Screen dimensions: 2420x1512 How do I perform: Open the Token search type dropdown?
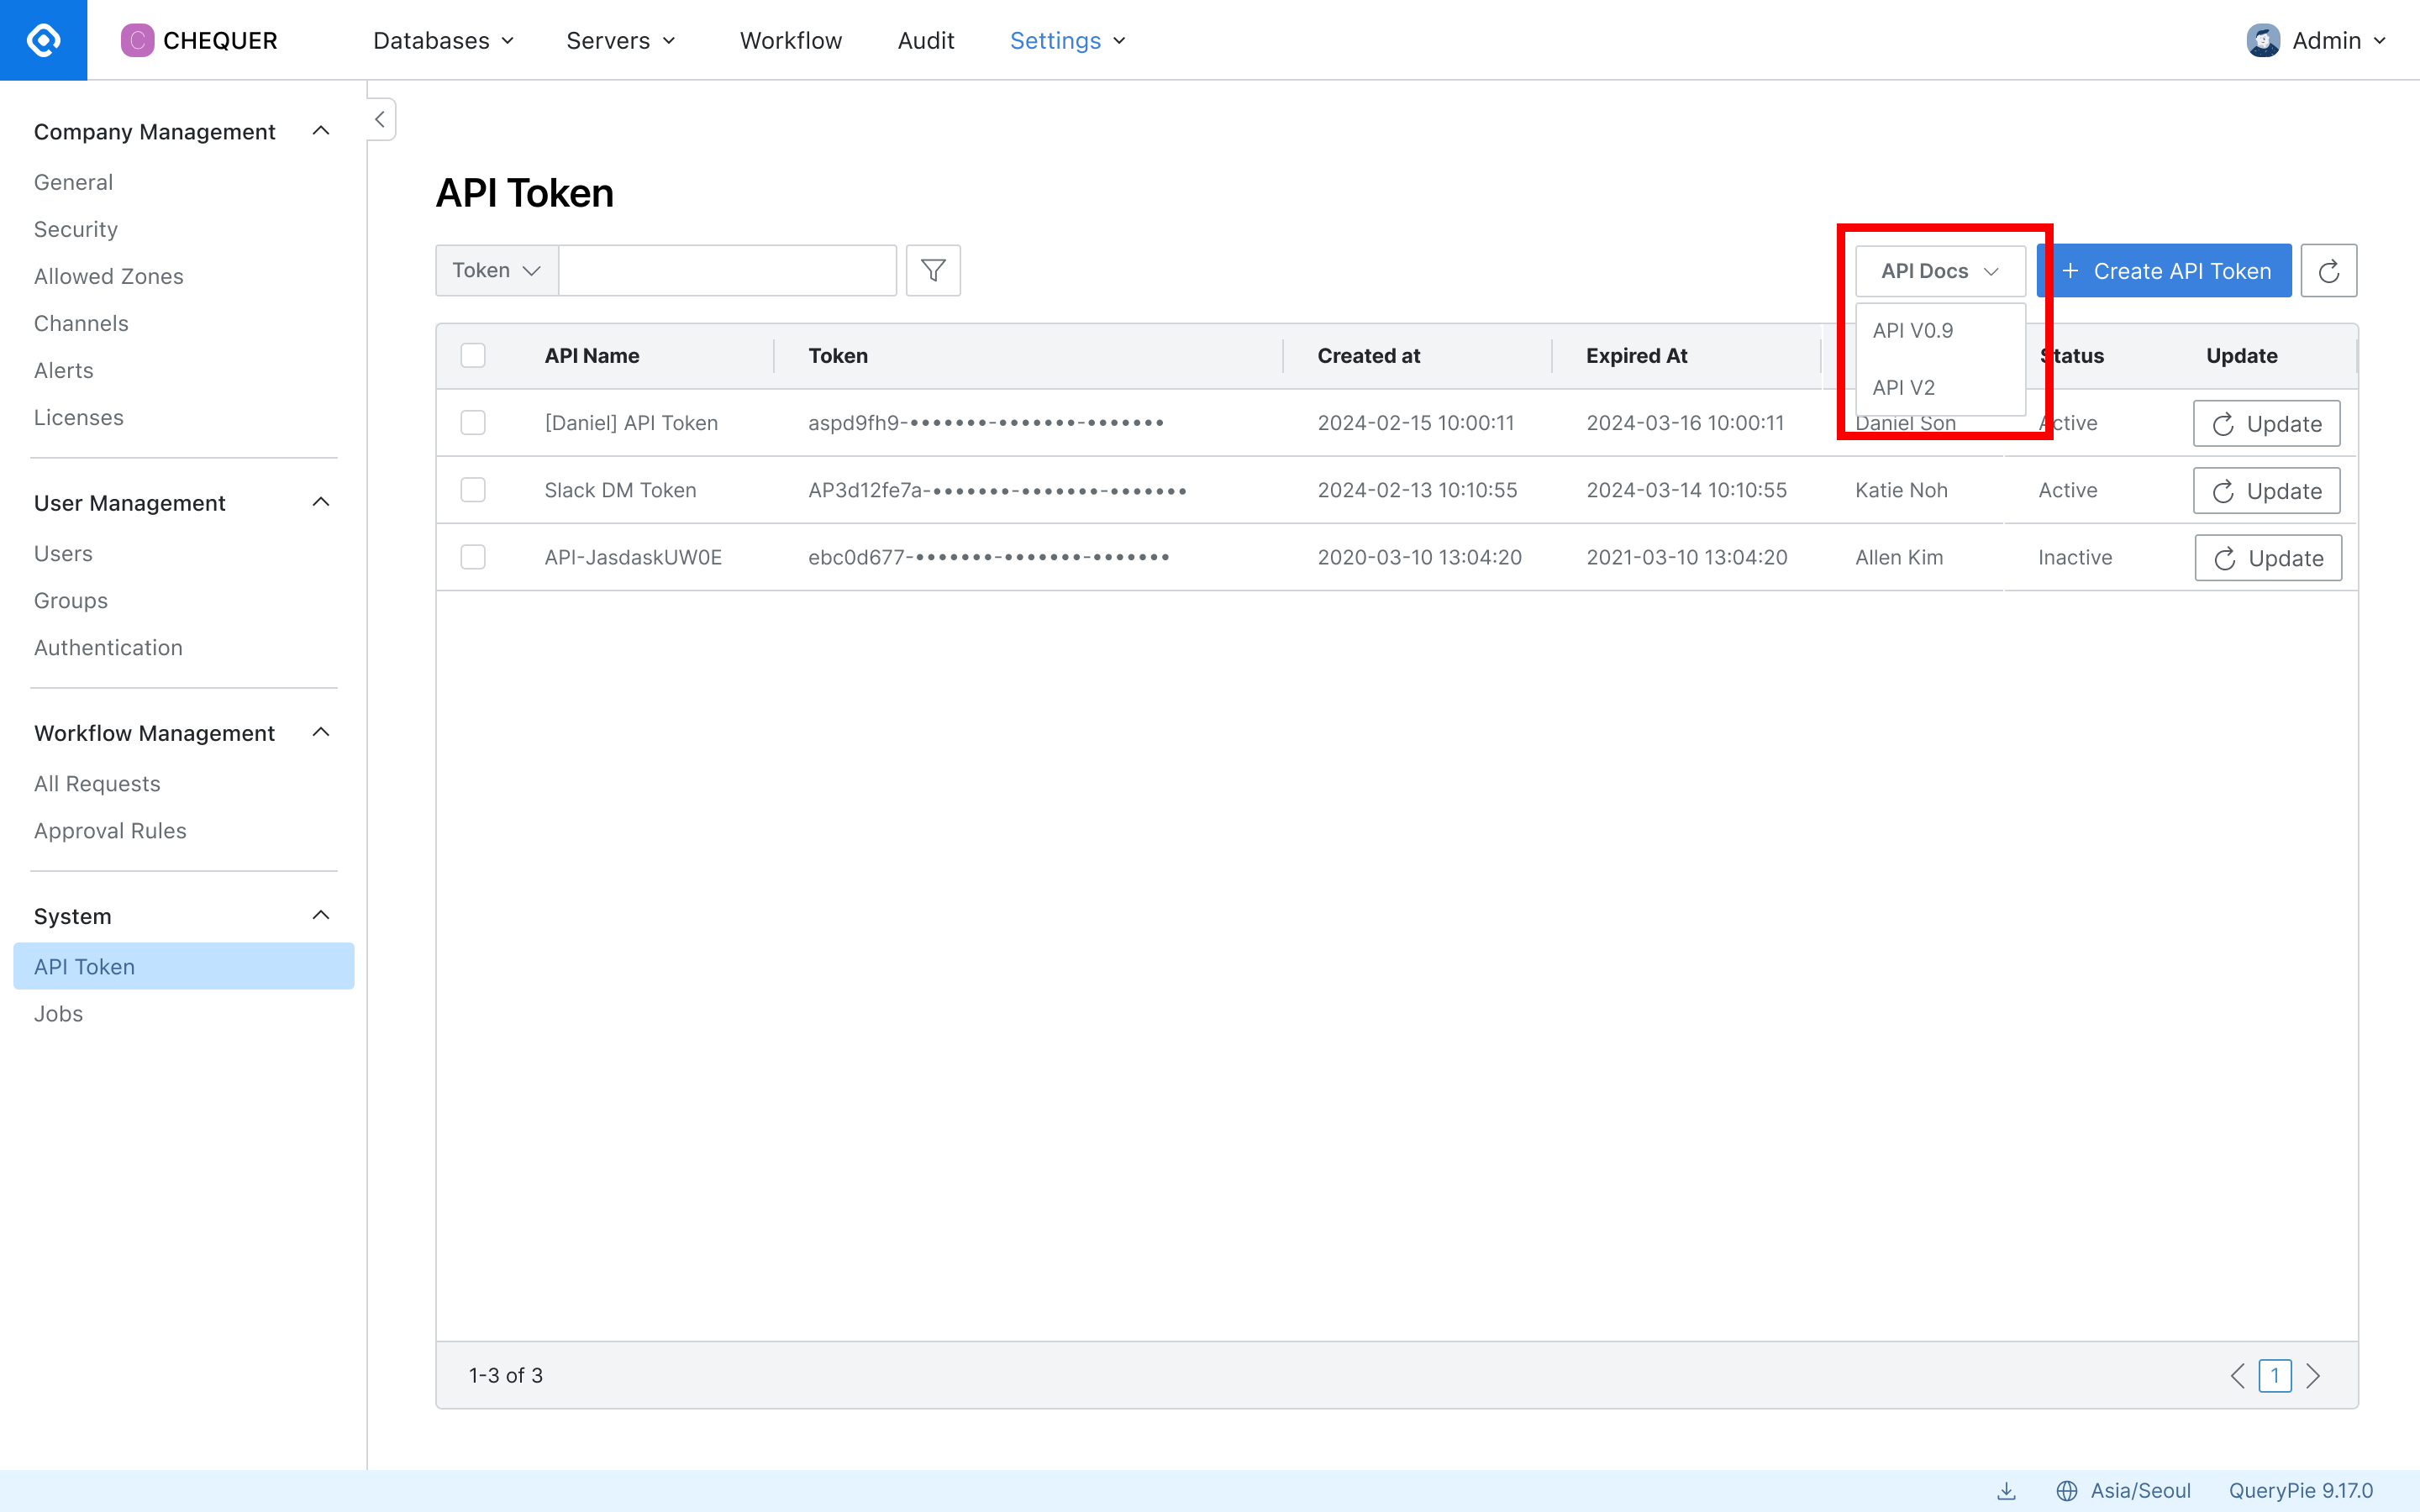pyautogui.click(x=497, y=270)
